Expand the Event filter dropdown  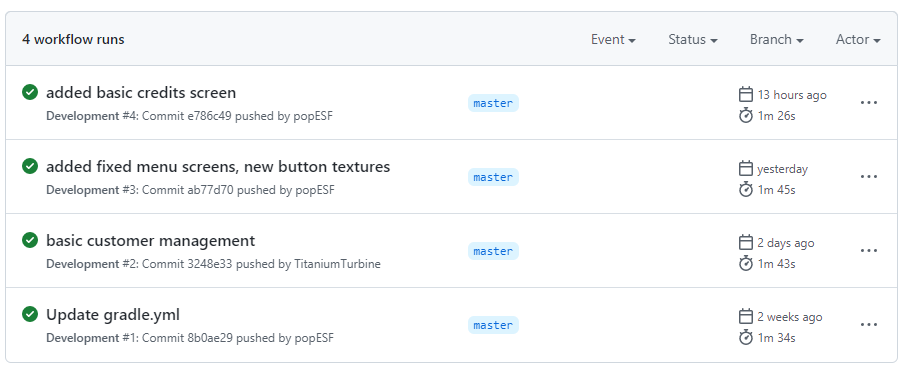[613, 39]
